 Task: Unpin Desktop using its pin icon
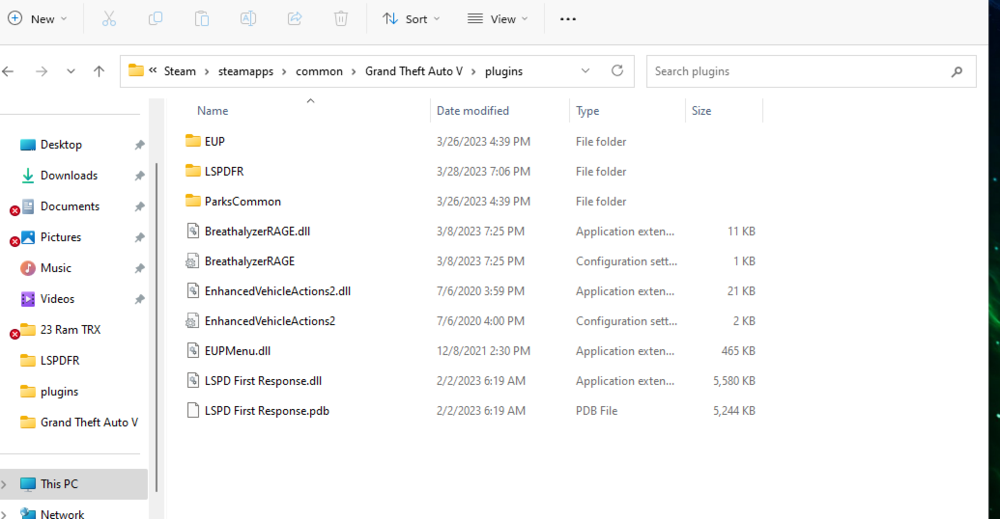(139, 145)
